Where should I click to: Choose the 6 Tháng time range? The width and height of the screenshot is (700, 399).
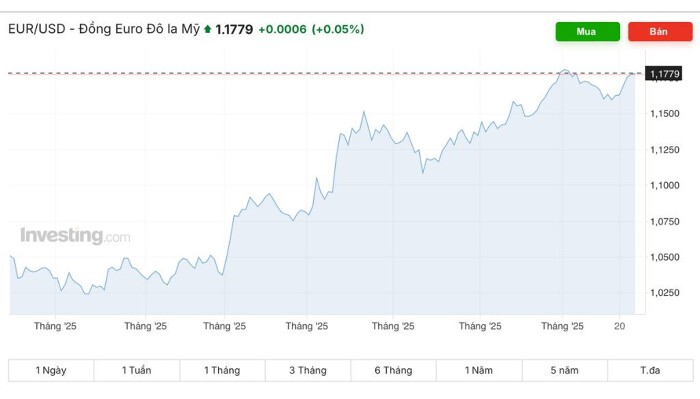coord(393,370)
